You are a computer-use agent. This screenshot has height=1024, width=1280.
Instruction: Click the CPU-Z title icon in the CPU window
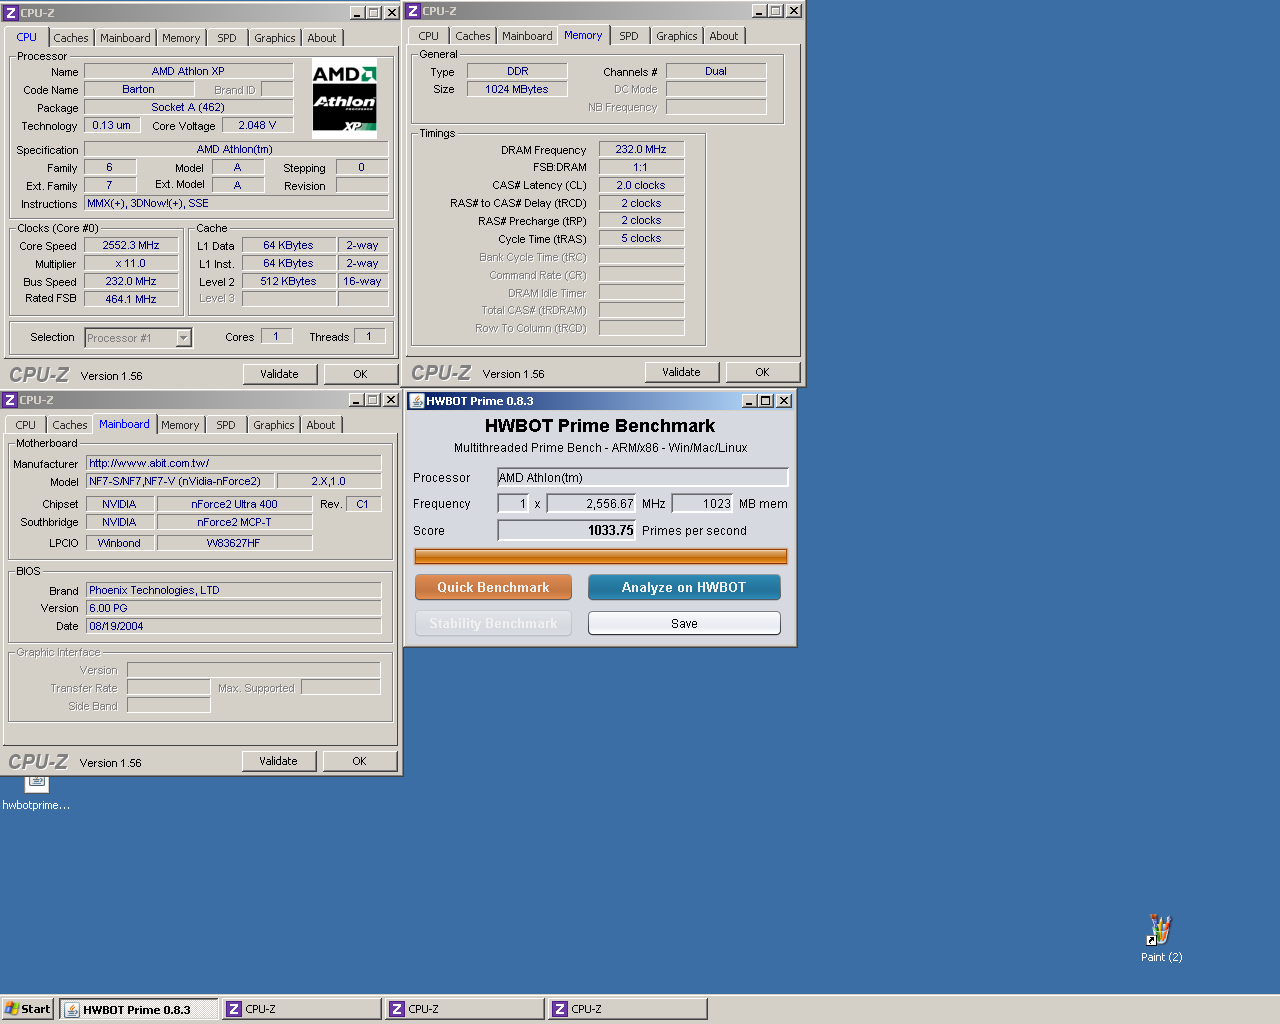coord(11,13)
